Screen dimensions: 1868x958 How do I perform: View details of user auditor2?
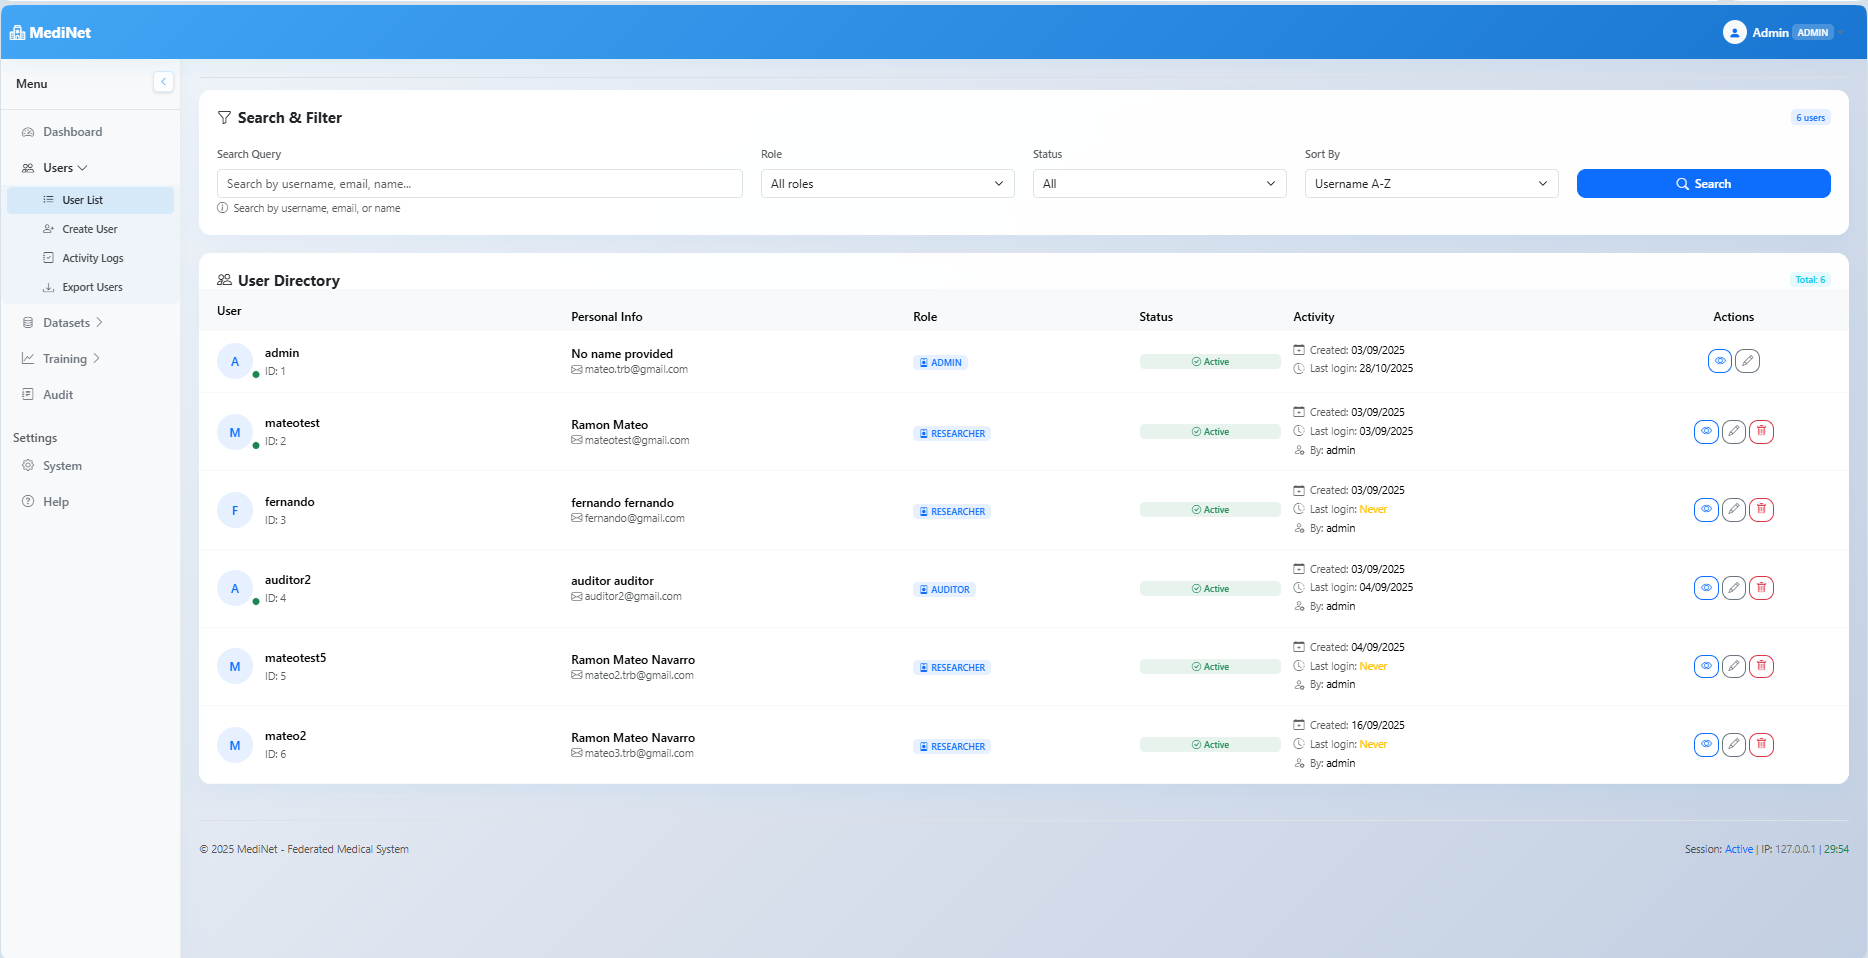click(x=1705, y=588)
